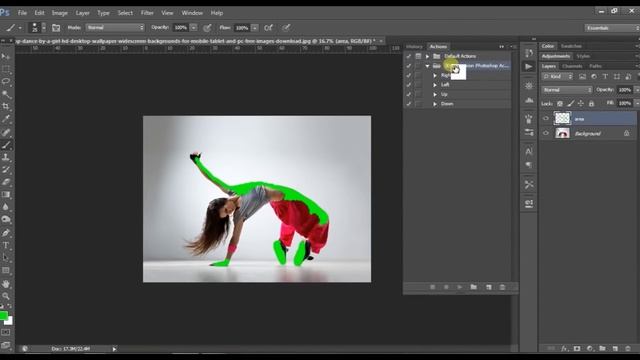Image resolution: width=640 pixels, height=360 pixels.
Task: Click the play selection button in Actions panel
Action: [460, 287]
